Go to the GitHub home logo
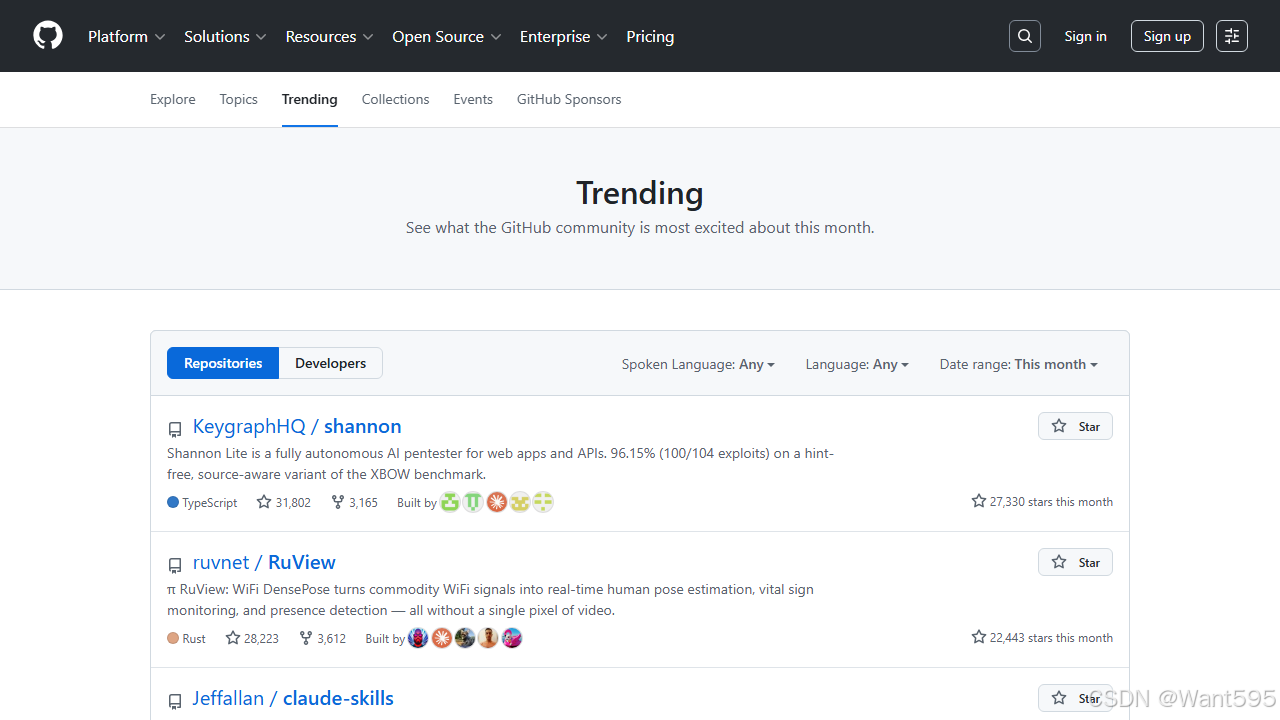The width and height of the screenshot is (1280, 720). click(48, 36)
